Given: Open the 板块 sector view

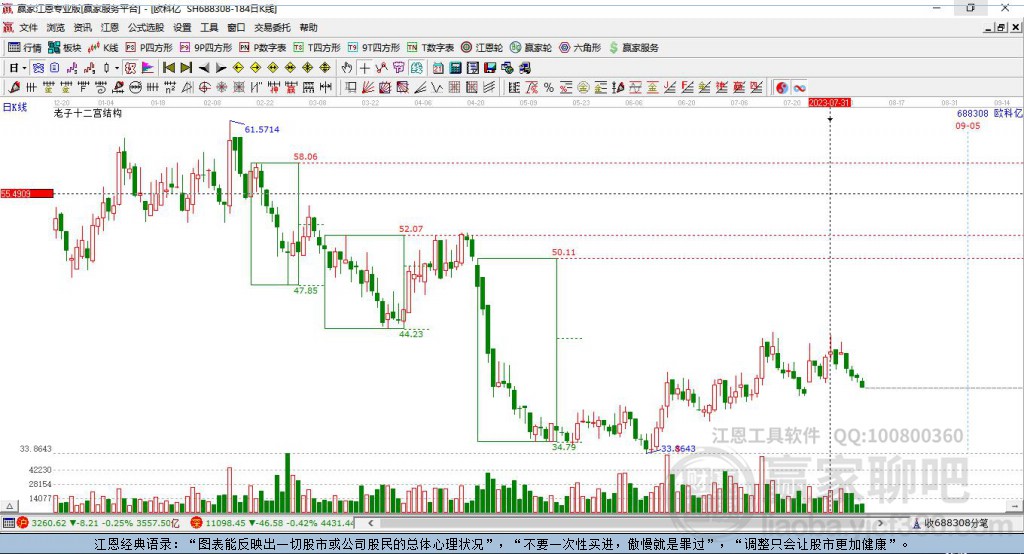Looking at the screenshot, I should click(65, 48).
